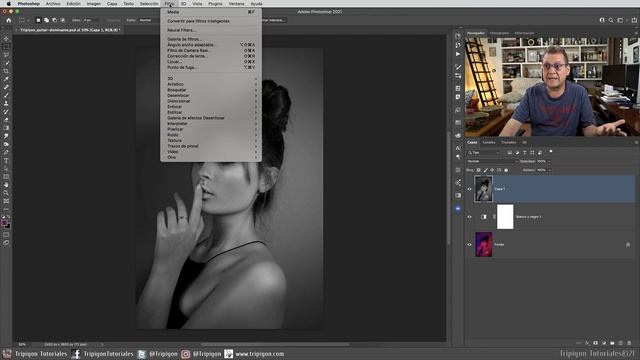
Task: Open the Apple menu
Action: pyautogui.click(x=9, y=4)
